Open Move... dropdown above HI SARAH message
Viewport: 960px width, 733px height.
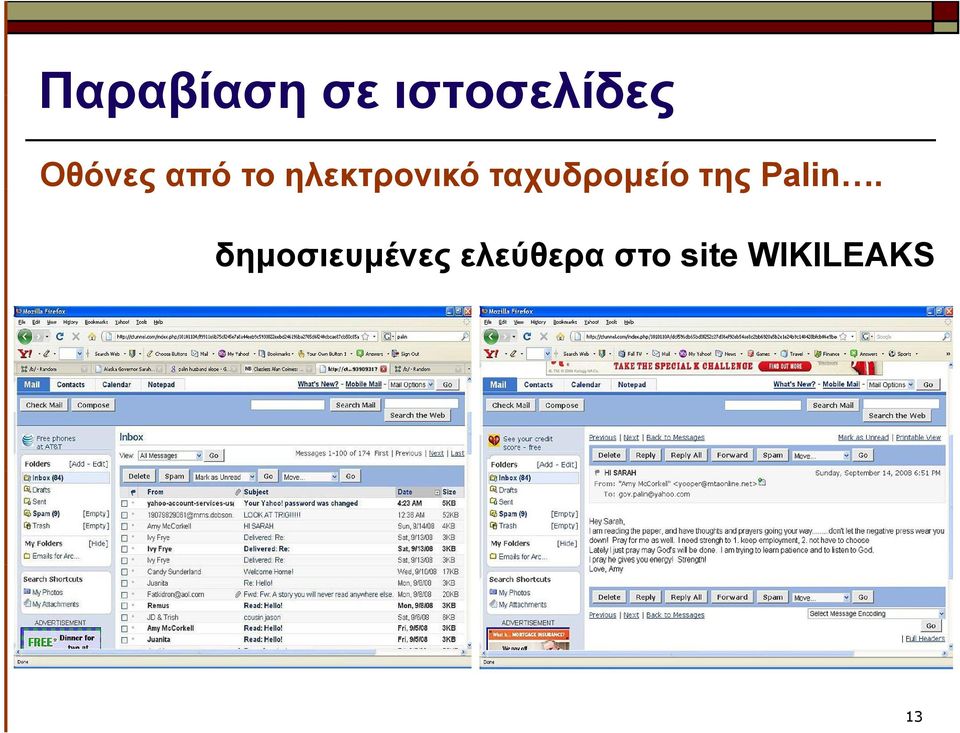821,456
